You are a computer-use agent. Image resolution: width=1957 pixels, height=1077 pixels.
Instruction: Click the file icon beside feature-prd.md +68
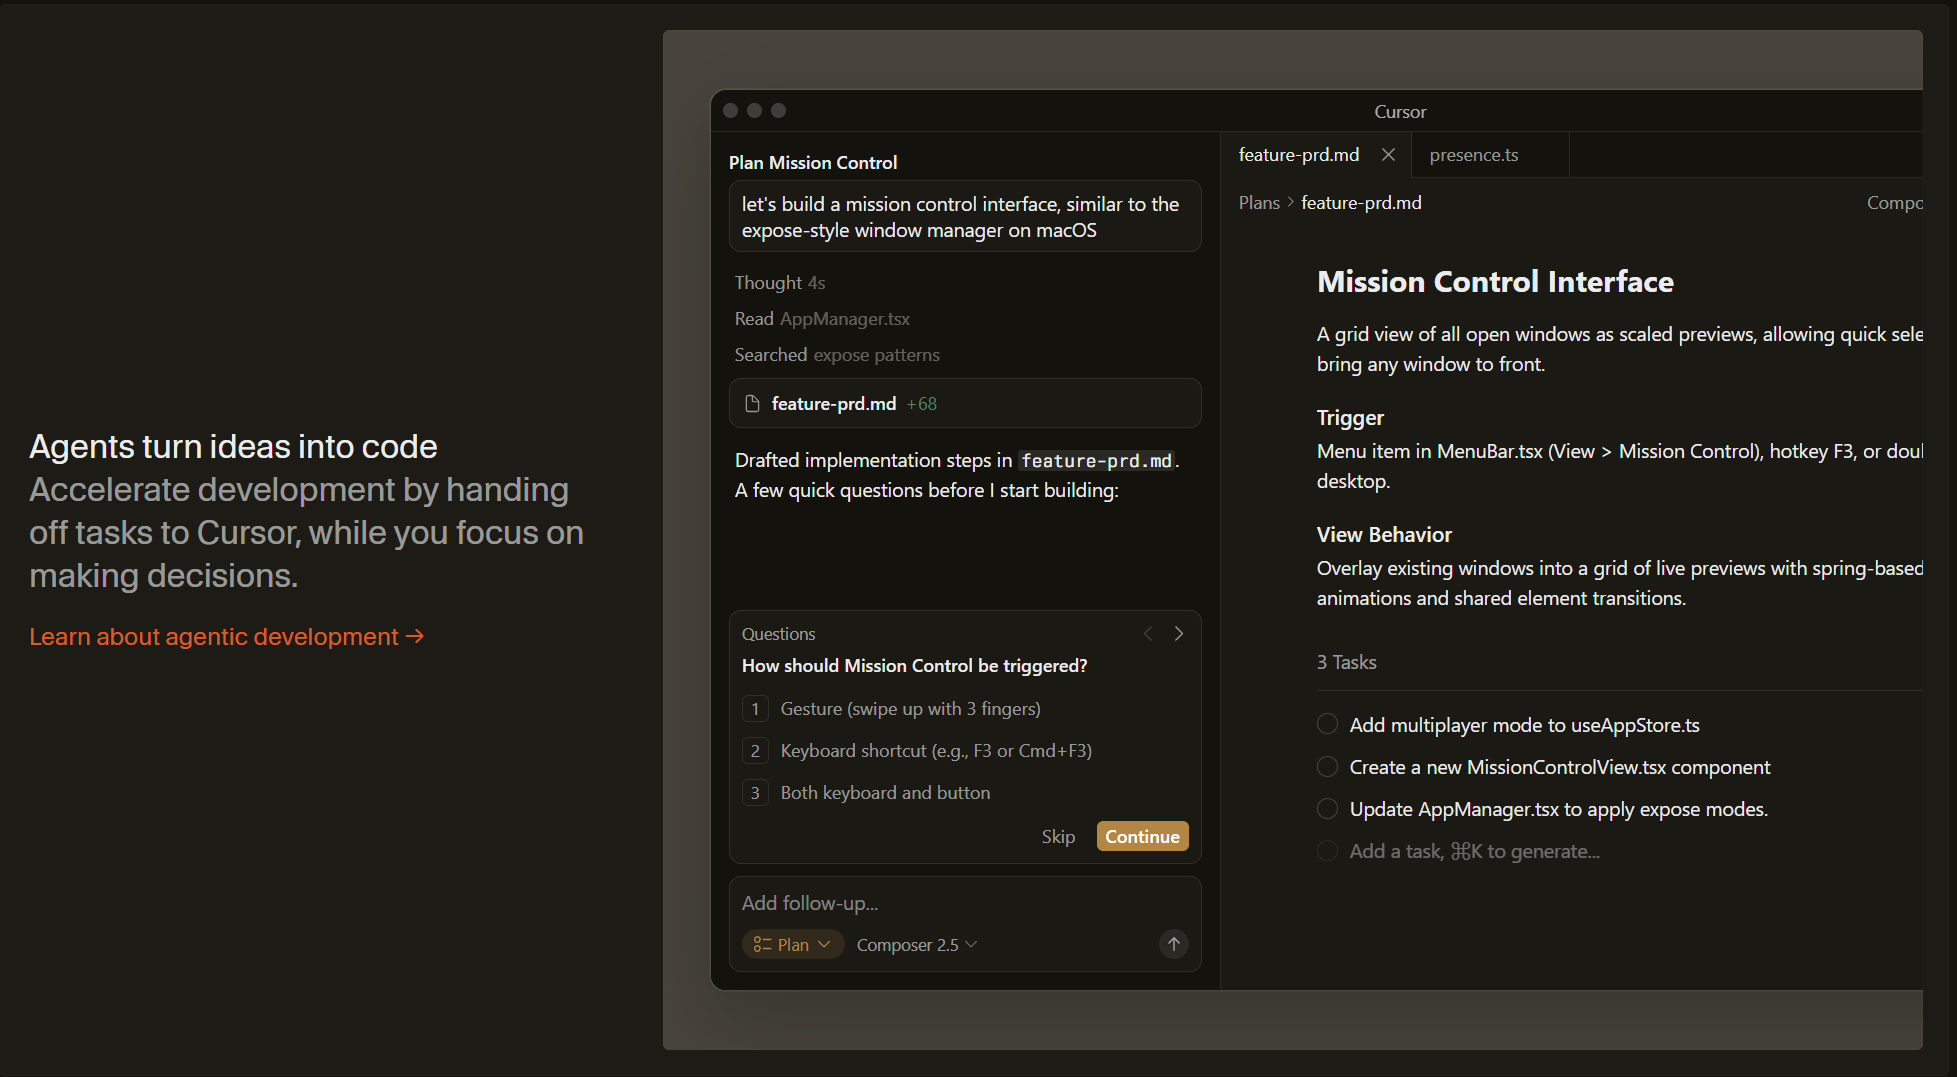pos(752,404)
